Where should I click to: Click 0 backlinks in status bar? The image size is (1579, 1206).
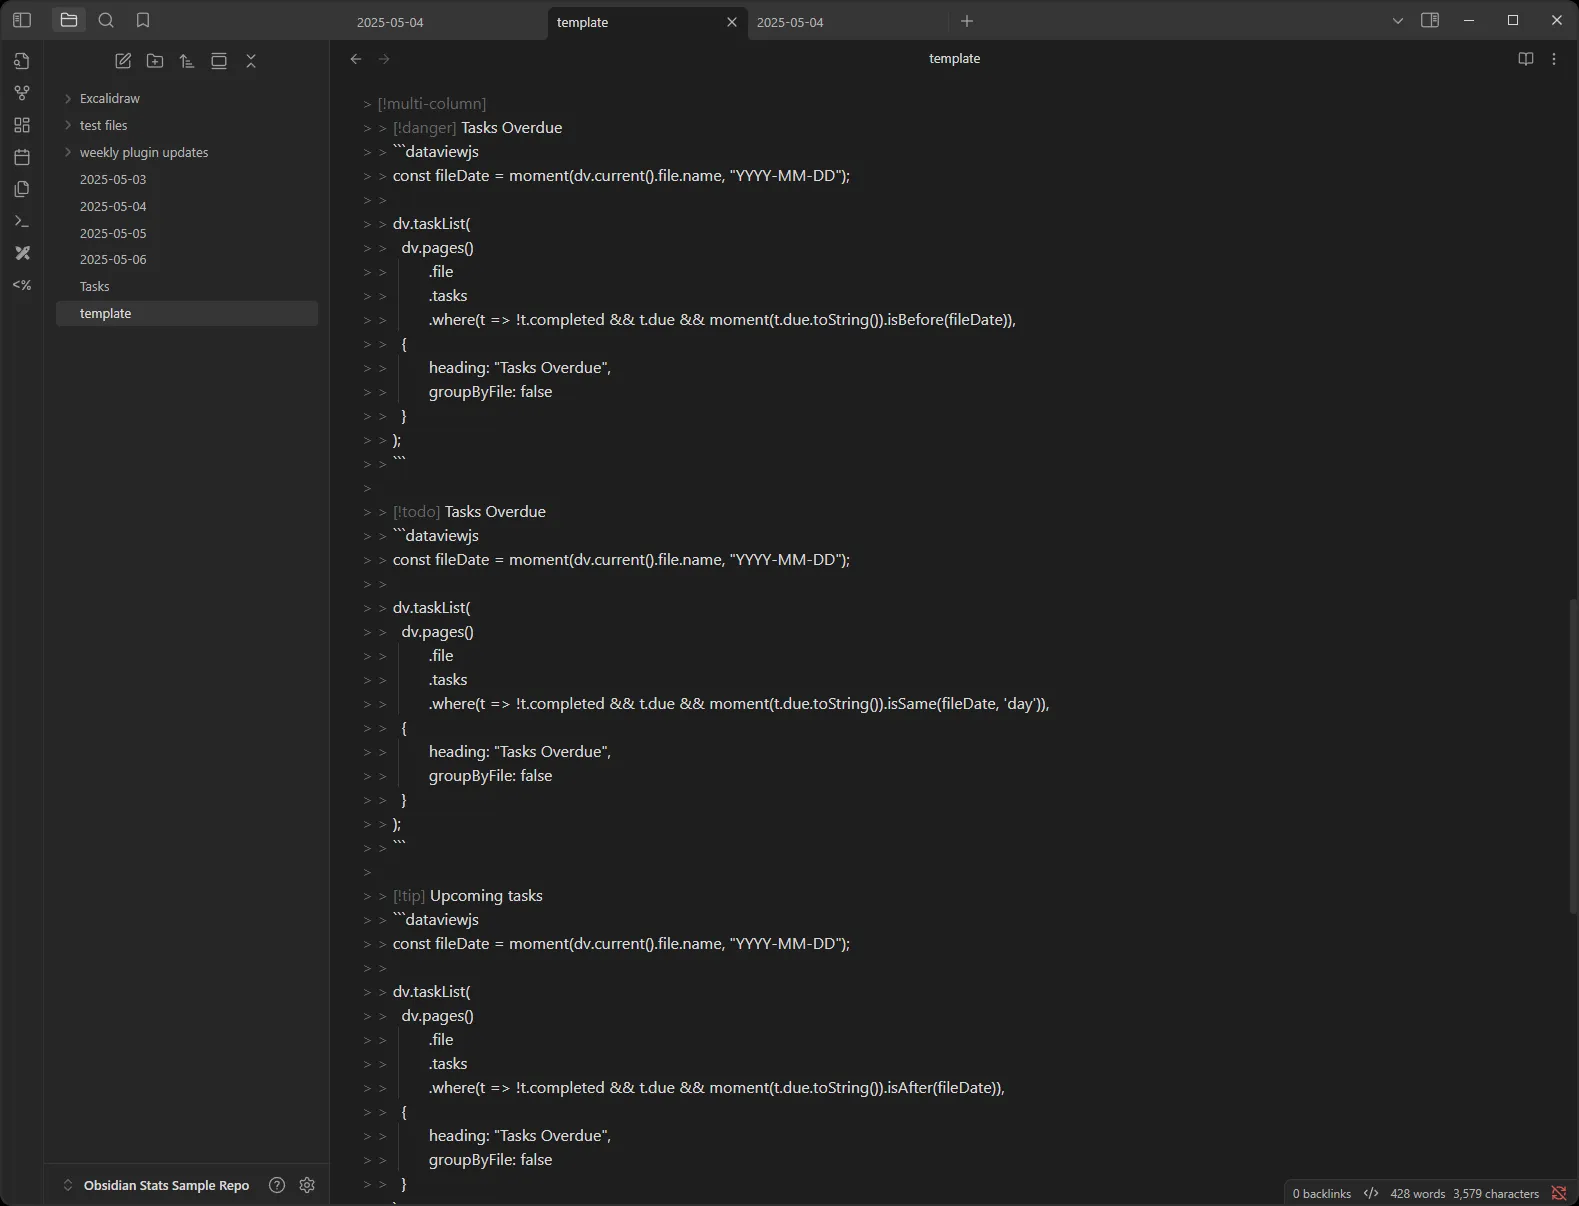point(1321,1193)
